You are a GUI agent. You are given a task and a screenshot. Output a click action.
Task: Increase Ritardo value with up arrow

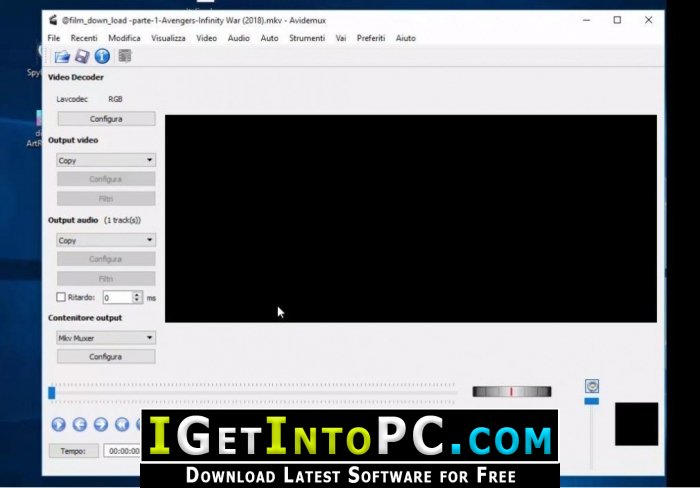point(138,294)
